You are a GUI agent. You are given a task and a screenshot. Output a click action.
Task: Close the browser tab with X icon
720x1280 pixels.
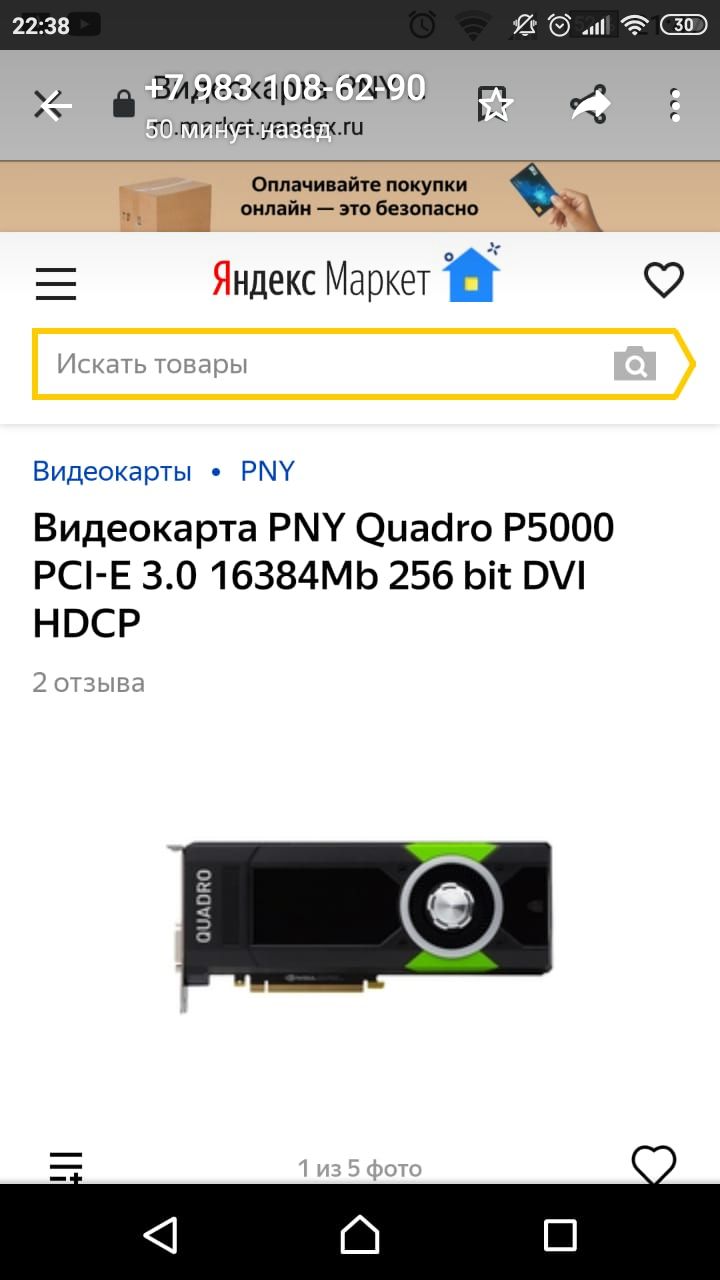point(51,104)
